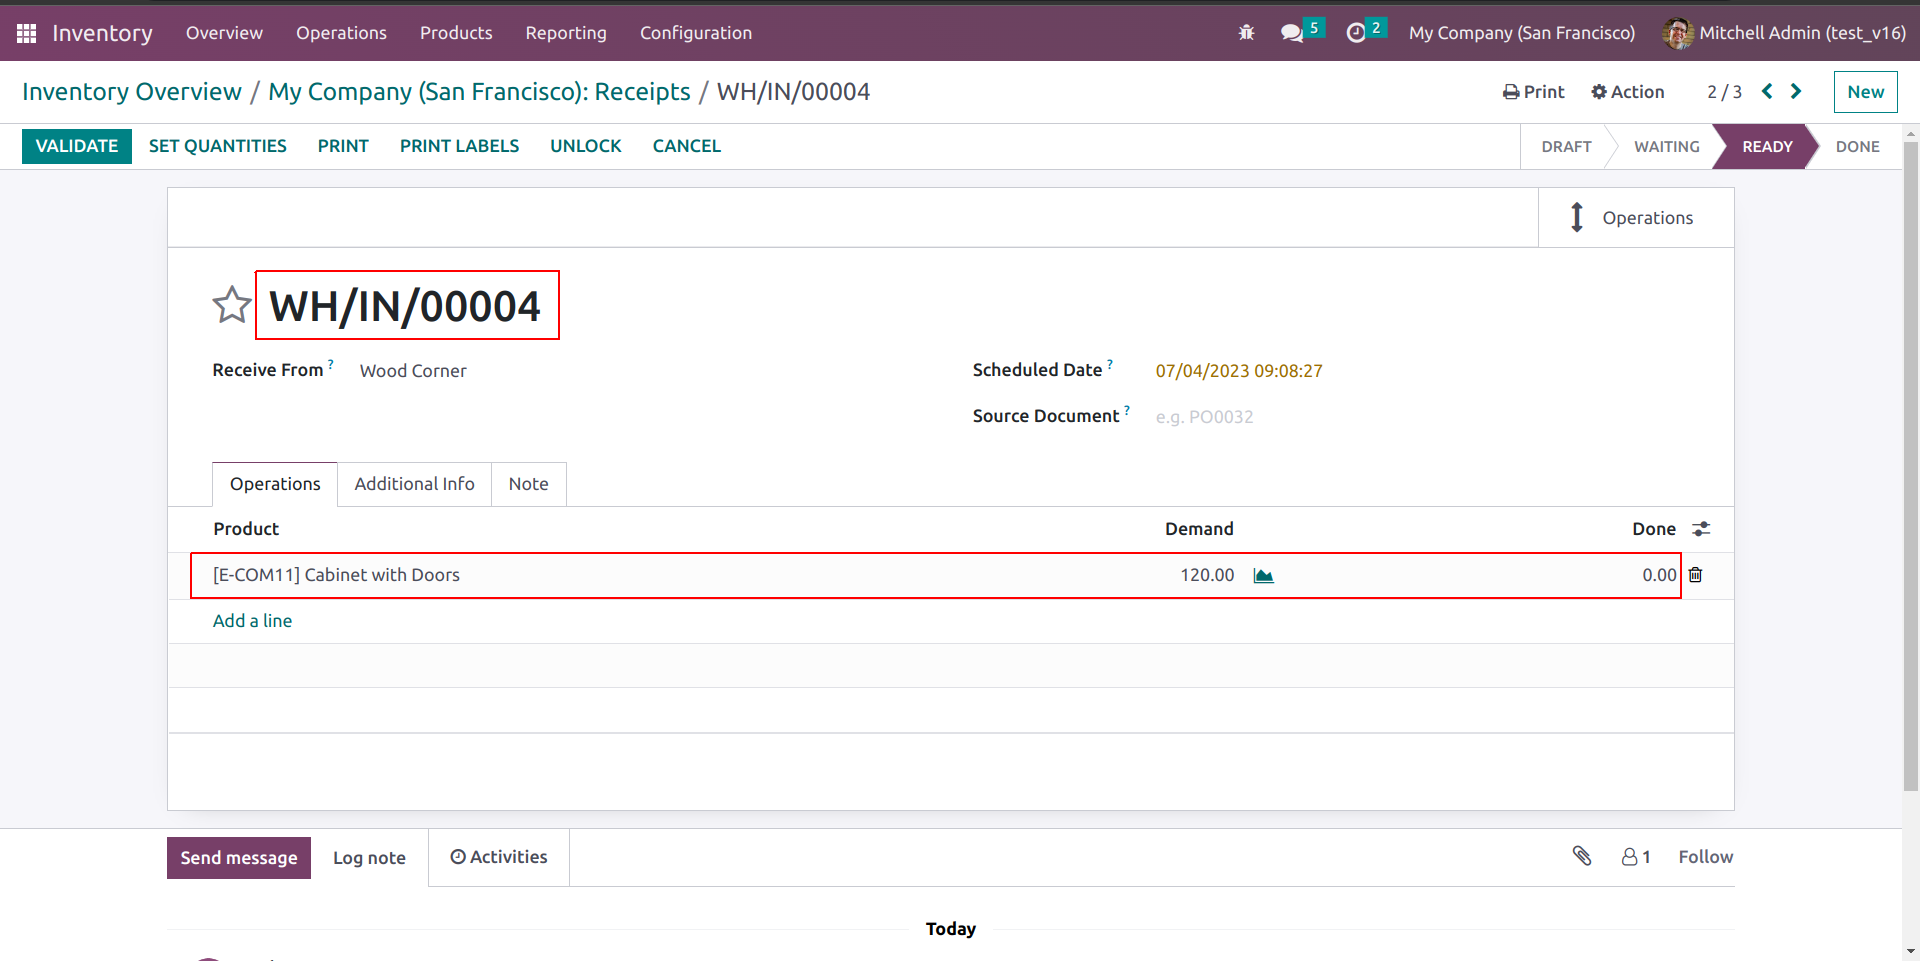Click the paperclip attachments icon
The height and width of the screenshot is (961, 1920).
click(1582, 856)
